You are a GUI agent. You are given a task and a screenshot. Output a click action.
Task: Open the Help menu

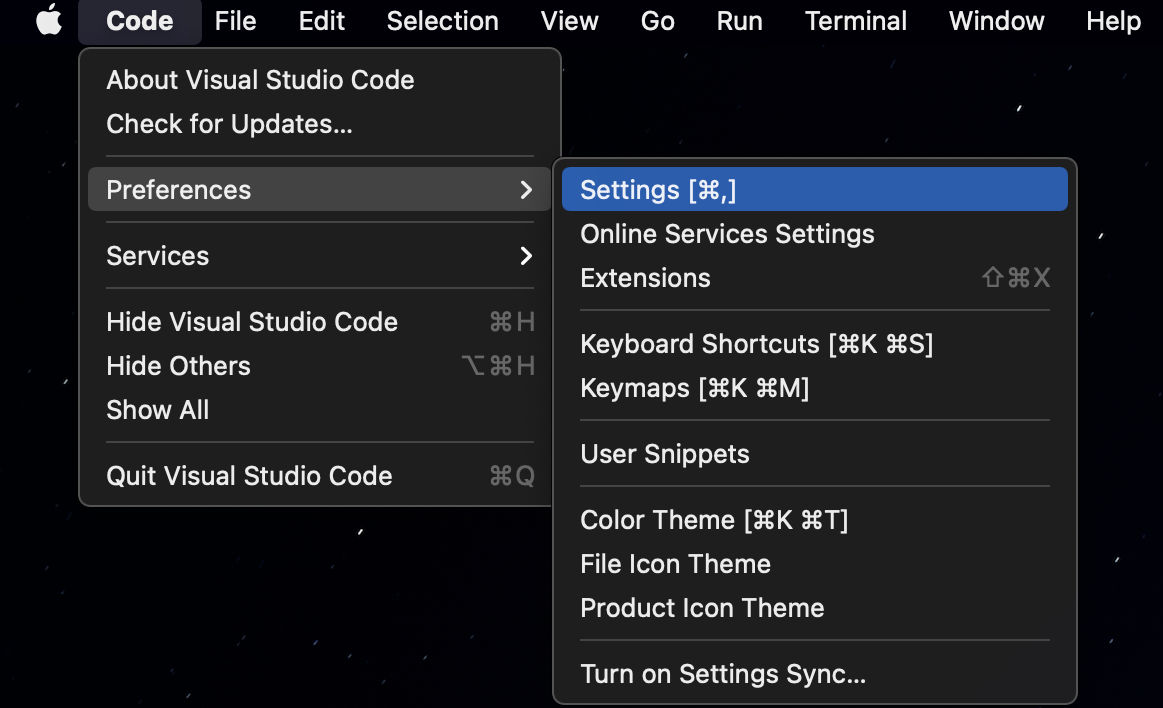point(1113,21)
